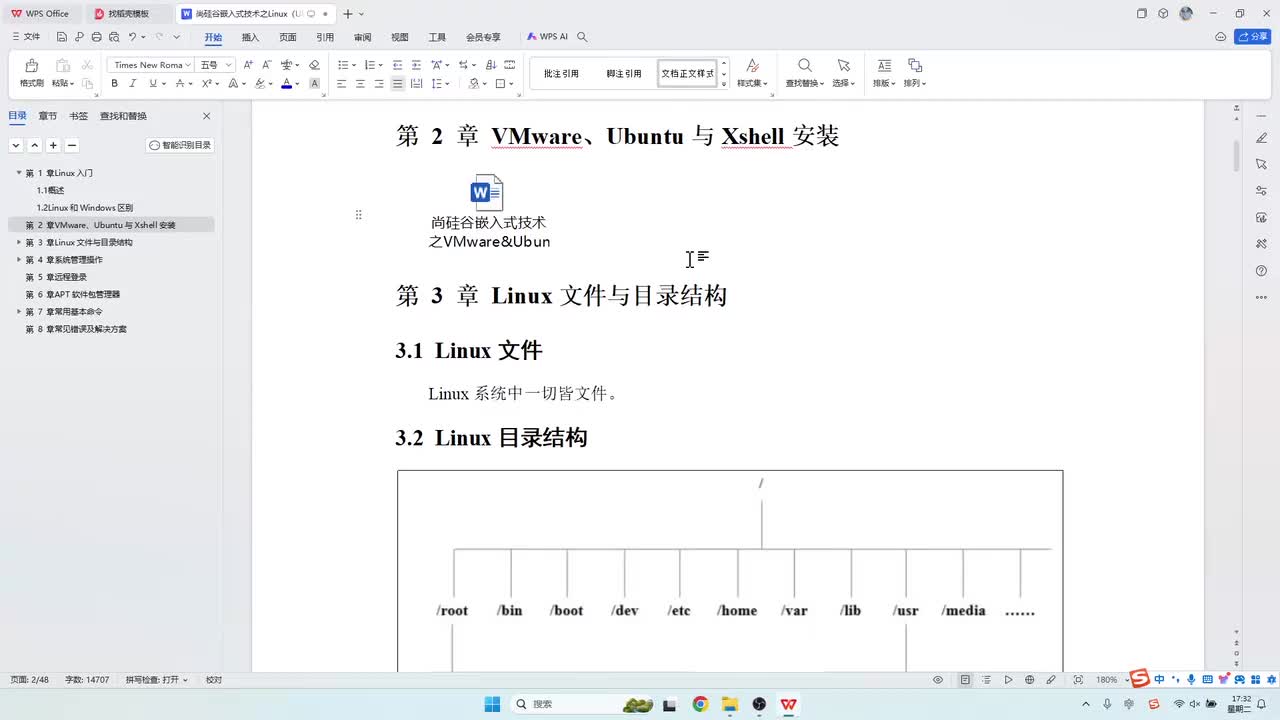
Task: Click the Undo arrow icon
Action: coord(131,37)
